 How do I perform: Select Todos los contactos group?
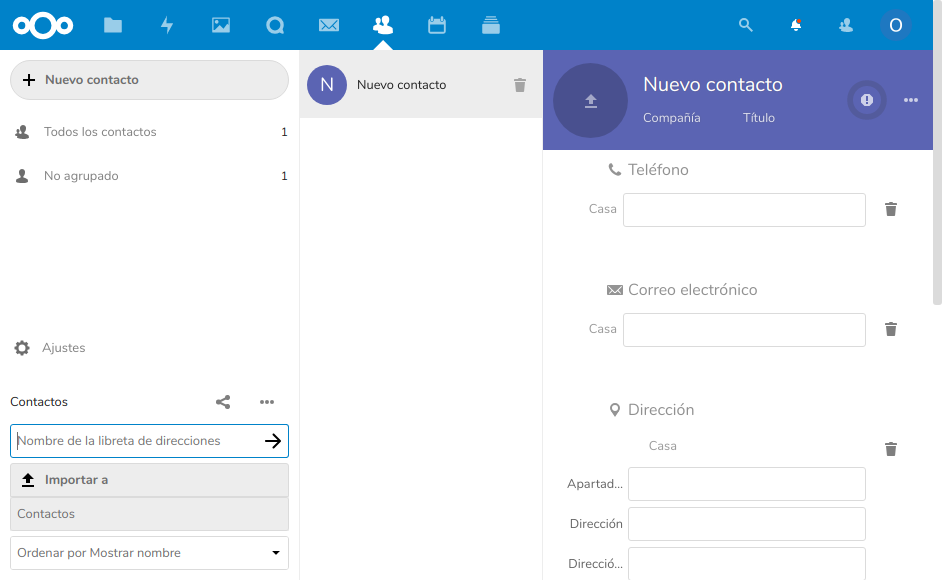[100, 132]
